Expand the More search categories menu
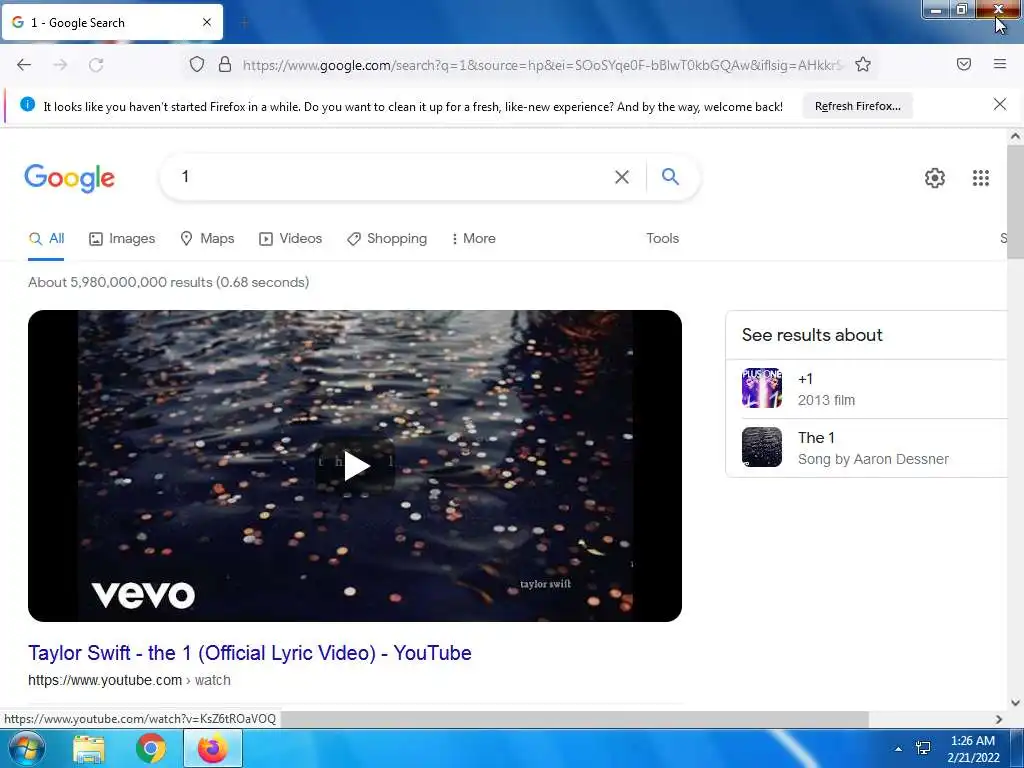1024x768 pixels. [x=473, y=239]
